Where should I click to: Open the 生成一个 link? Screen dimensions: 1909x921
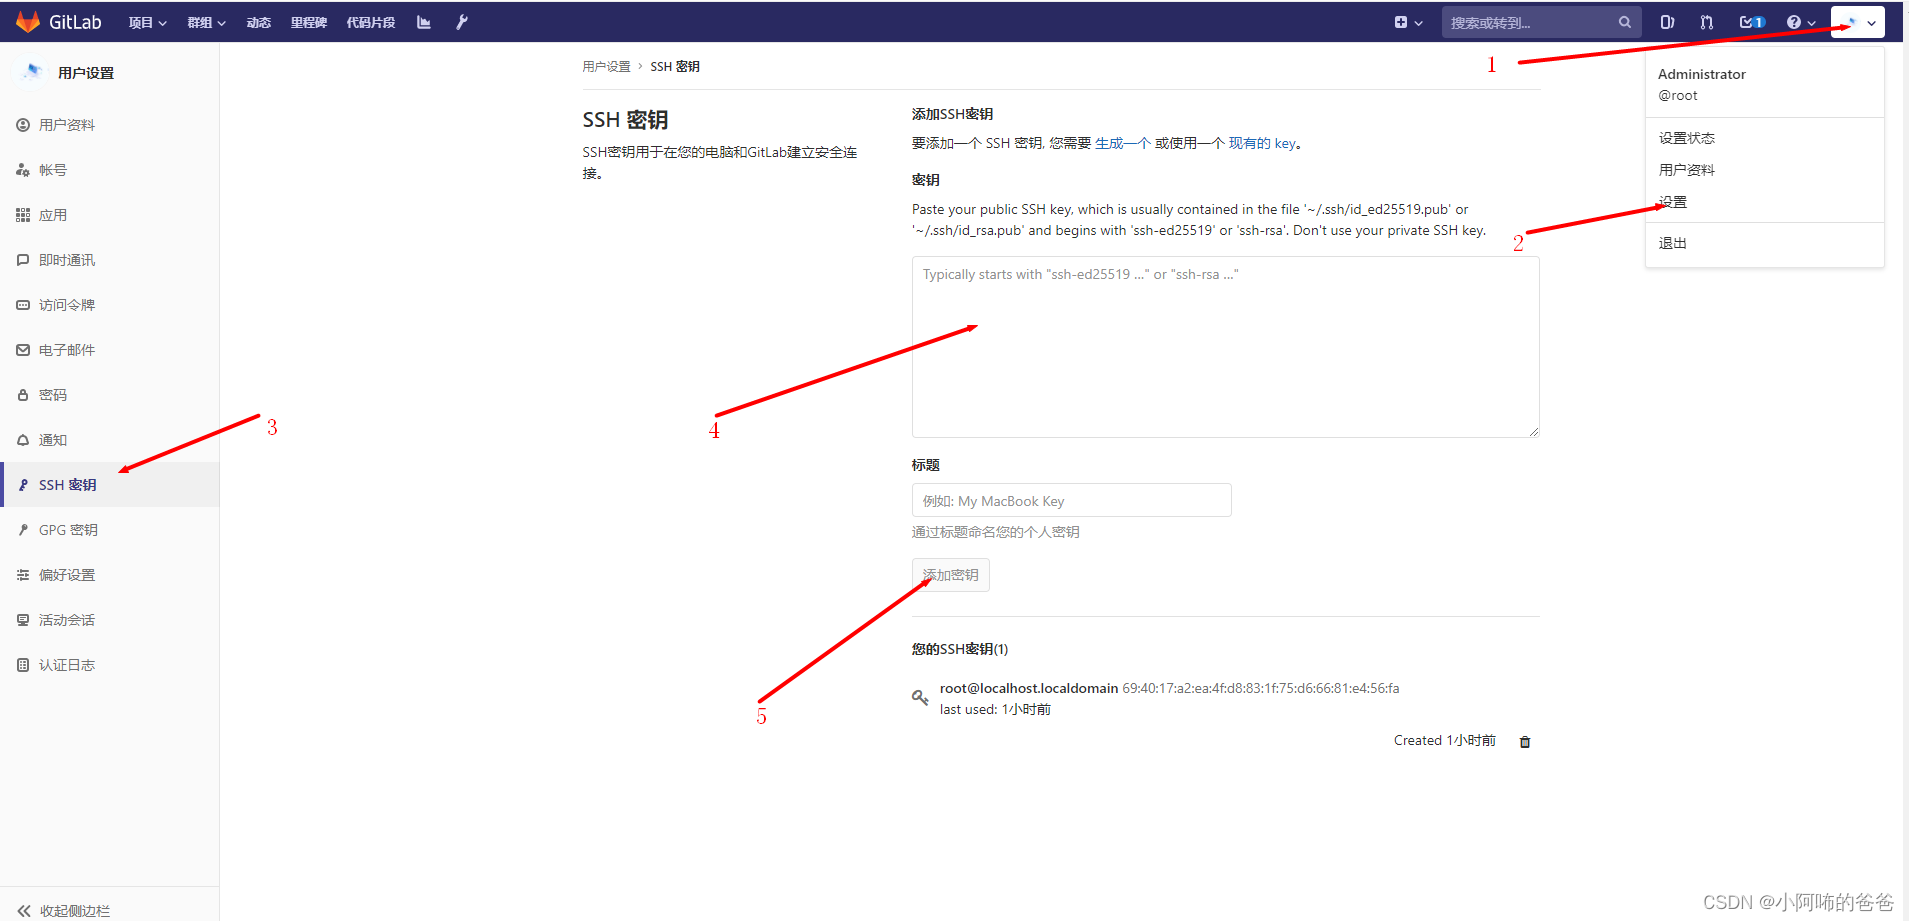(x=1123, y=143)
